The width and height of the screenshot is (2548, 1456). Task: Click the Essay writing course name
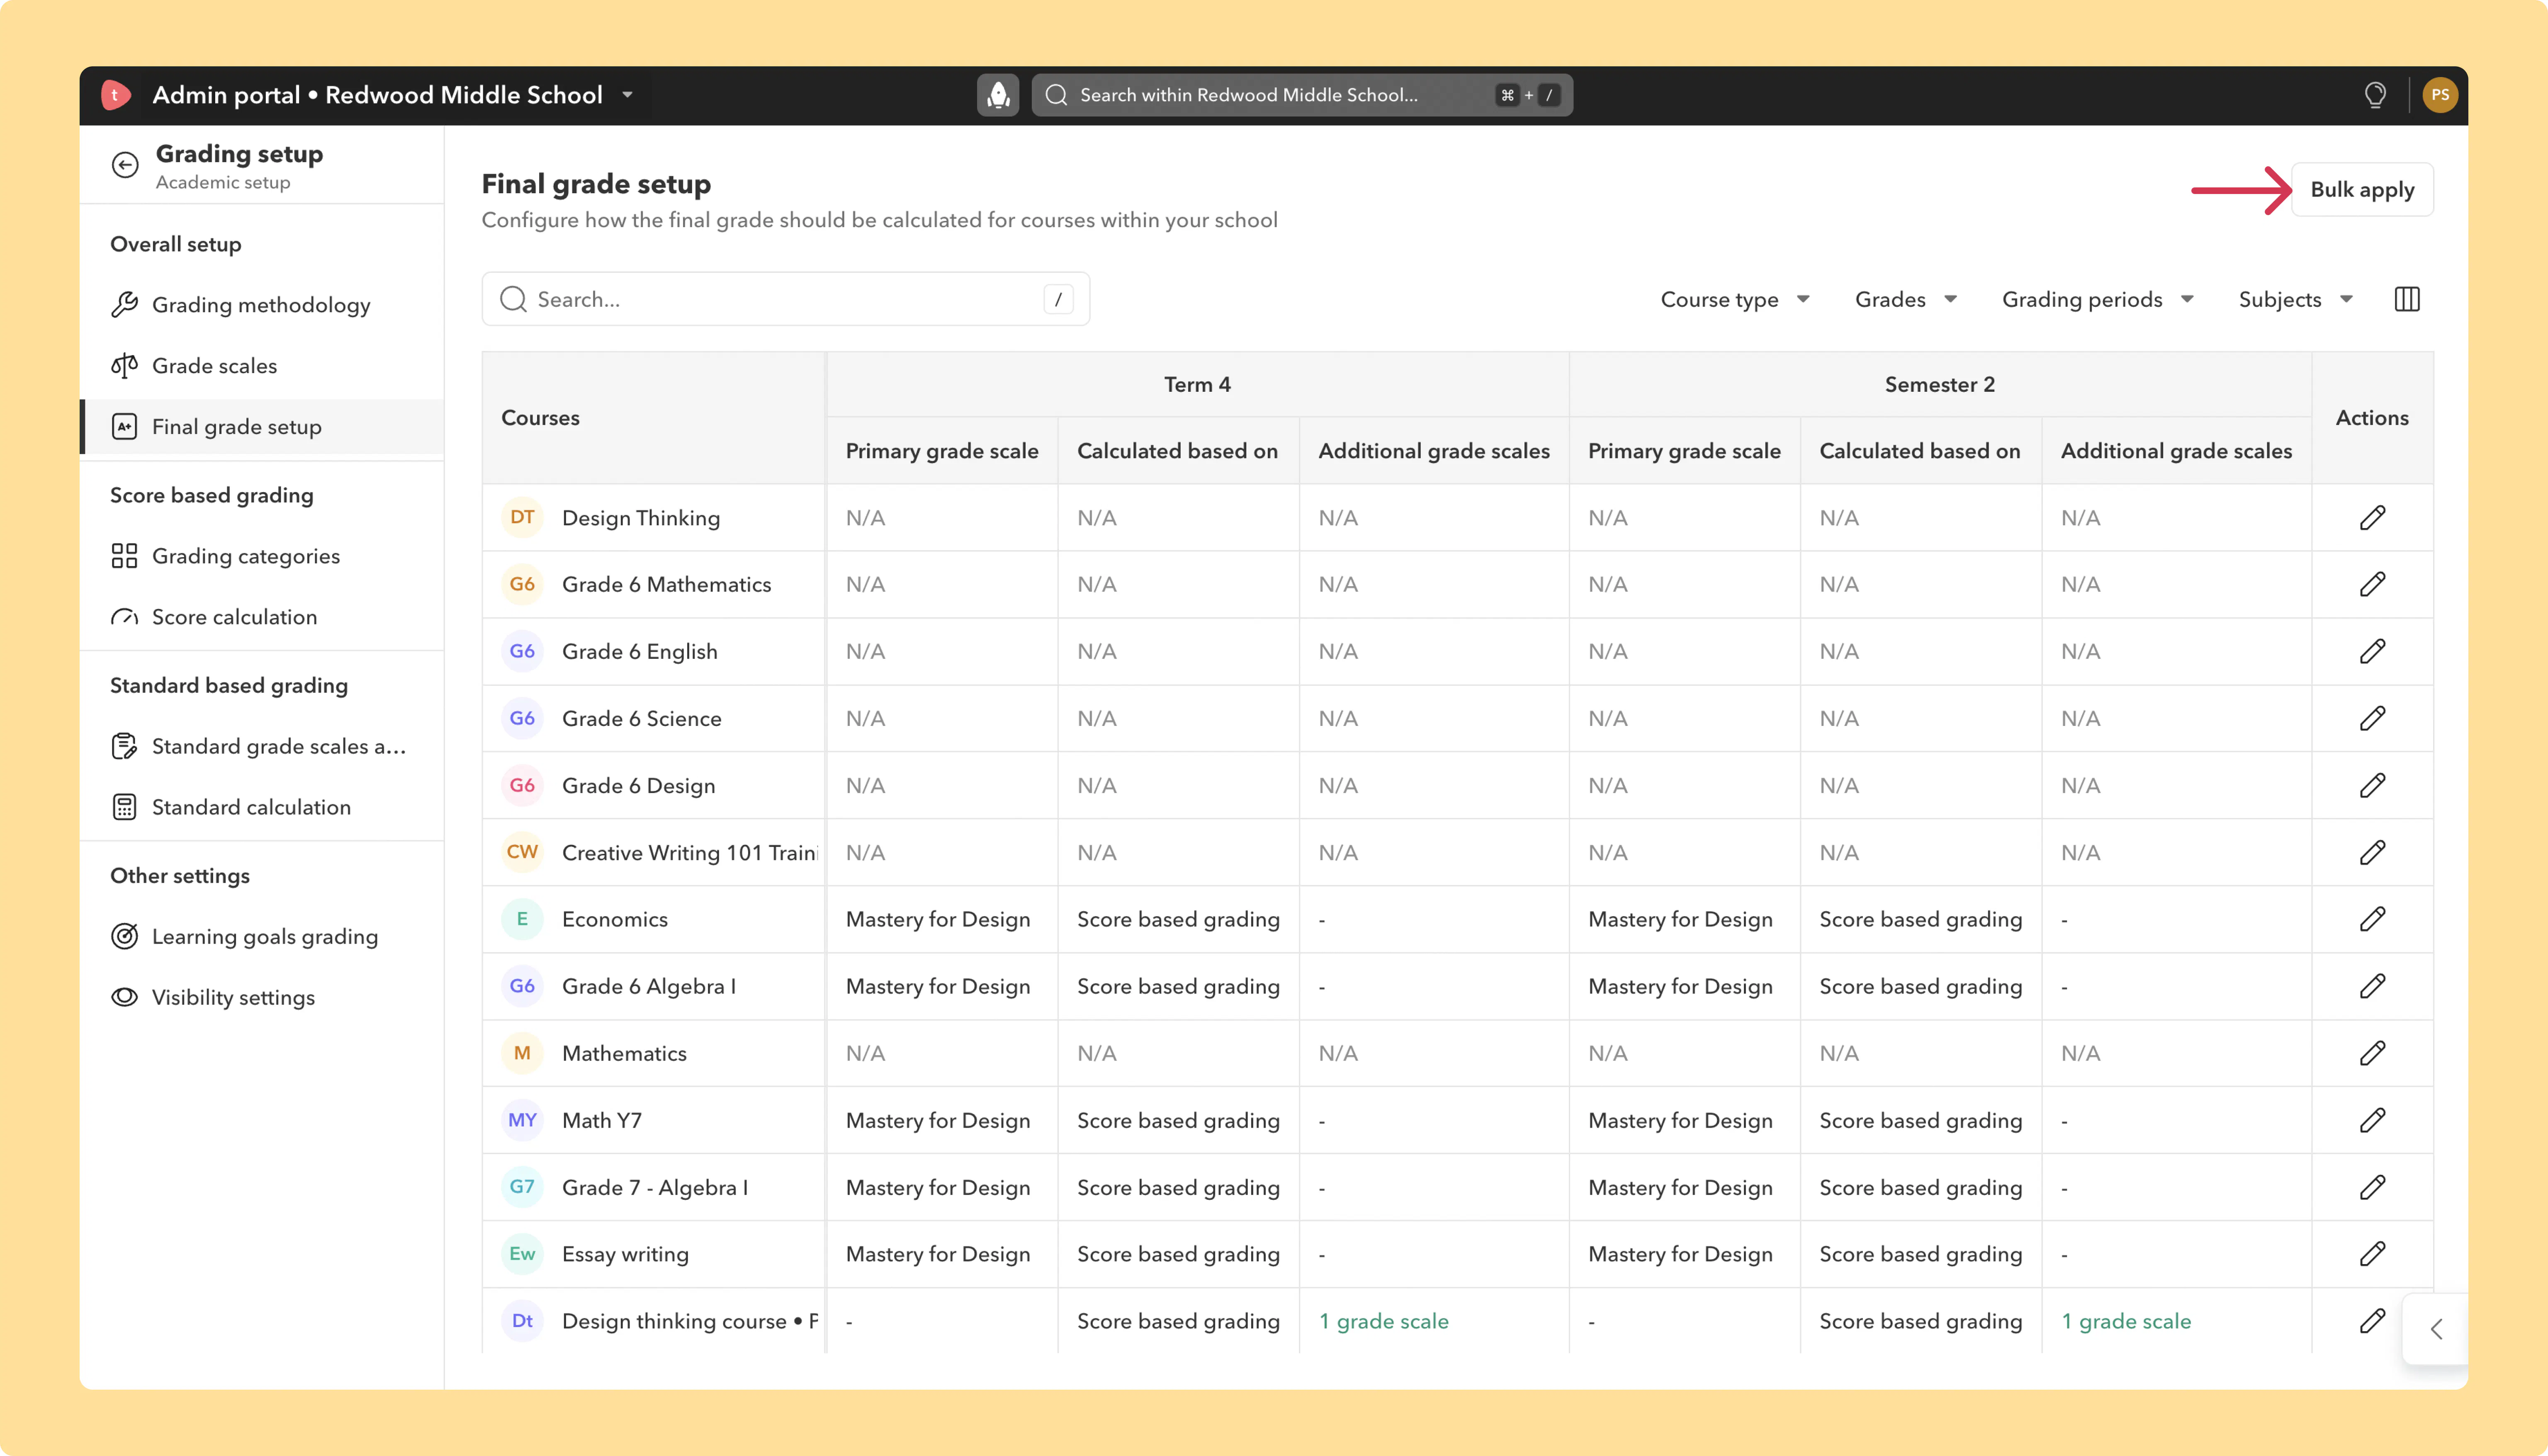(625, 1254)
